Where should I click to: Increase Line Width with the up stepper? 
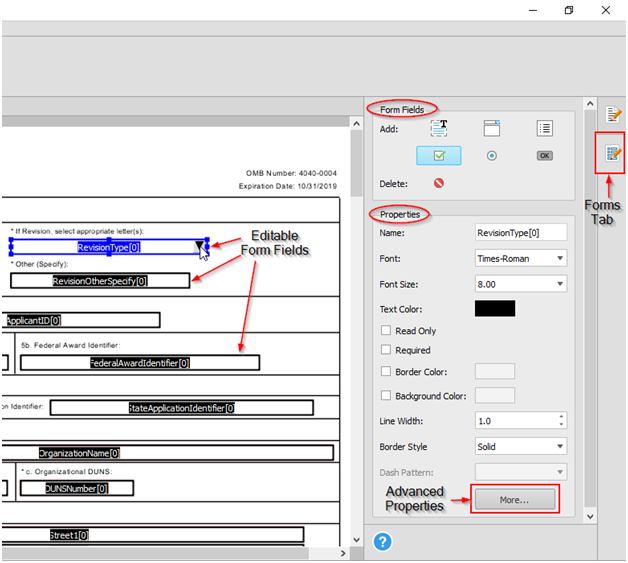click(x=562, y=417)
